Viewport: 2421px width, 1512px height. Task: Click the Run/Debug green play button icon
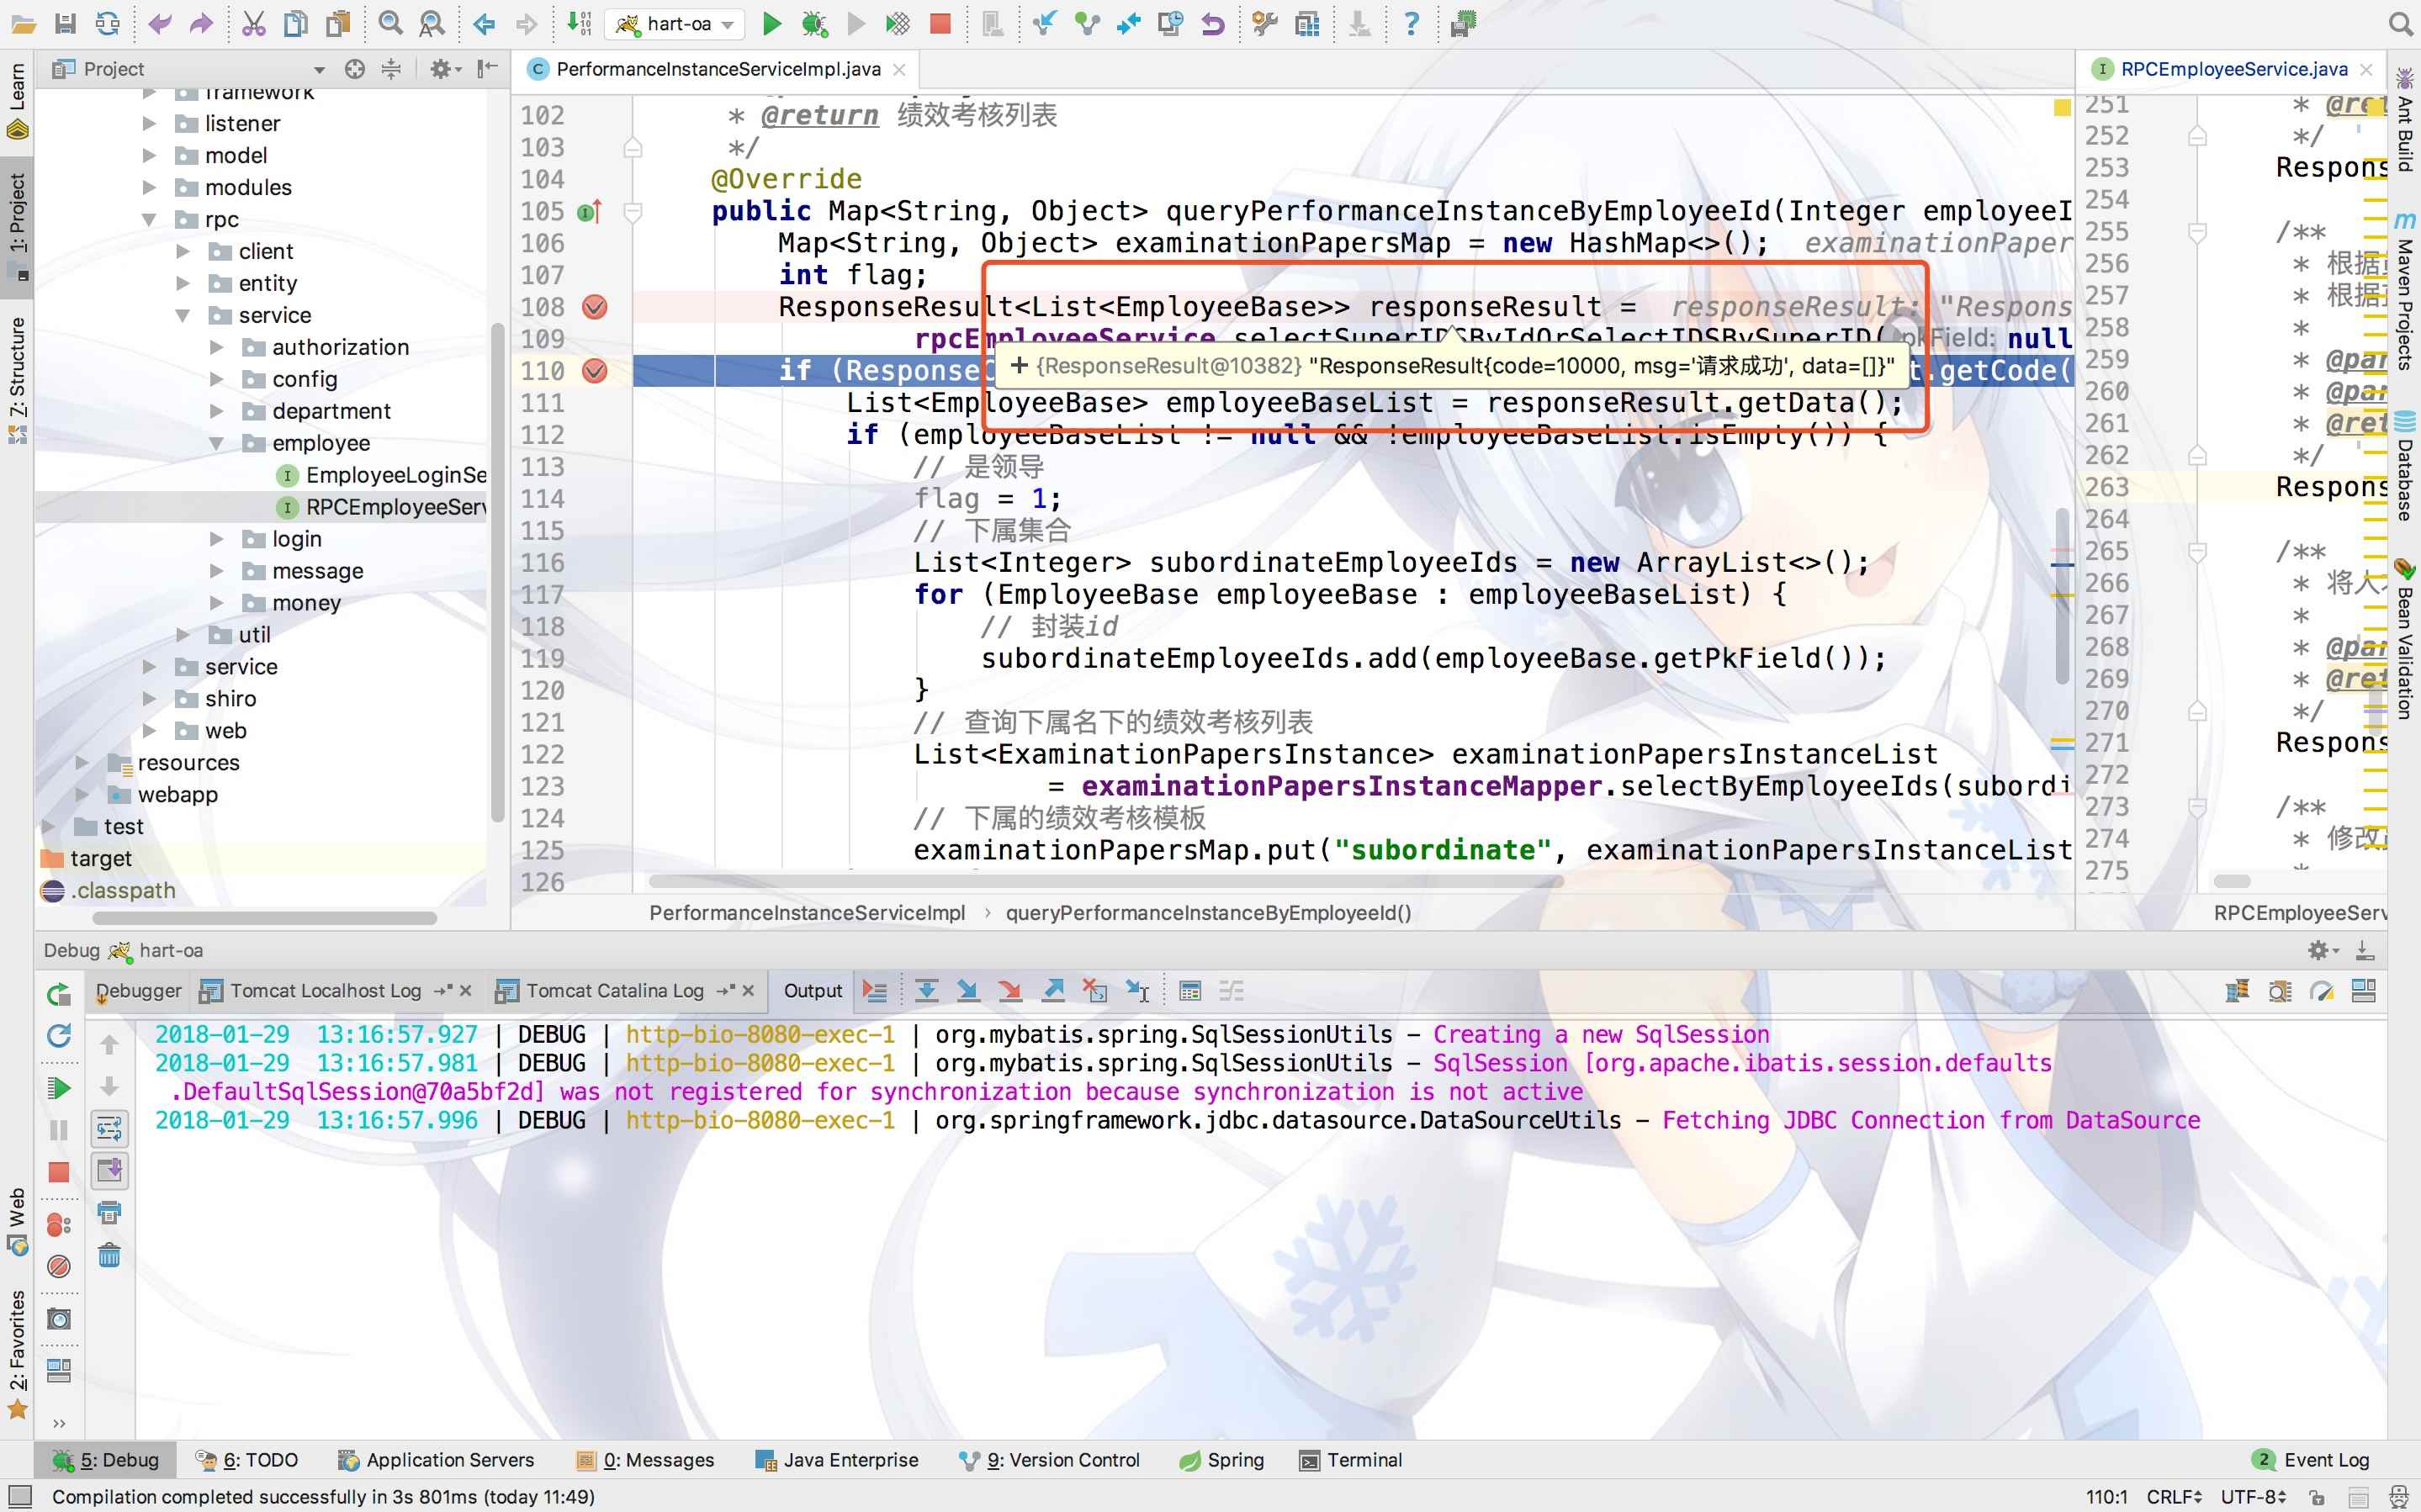[x=771, y=23]
